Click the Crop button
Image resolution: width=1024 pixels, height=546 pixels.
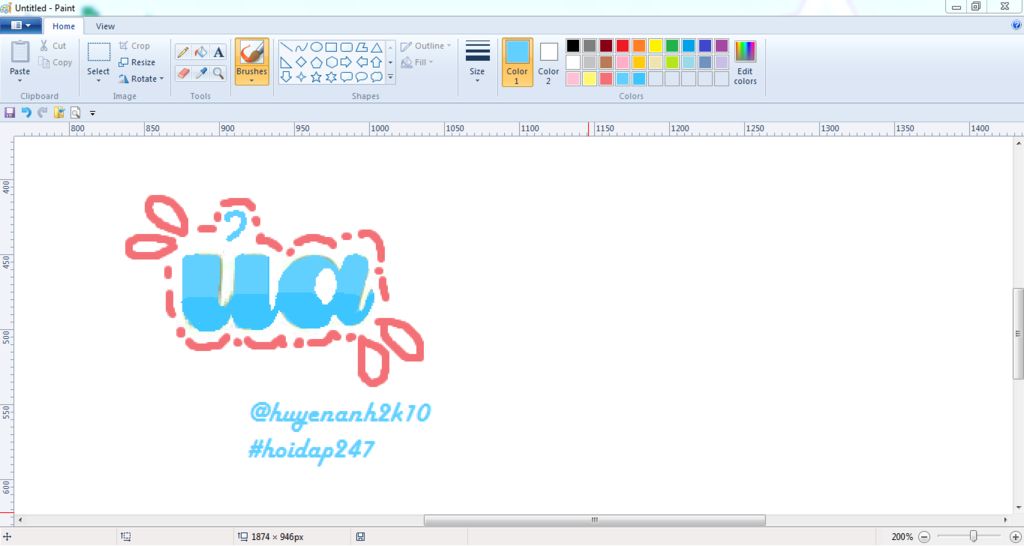coord(135,46)
